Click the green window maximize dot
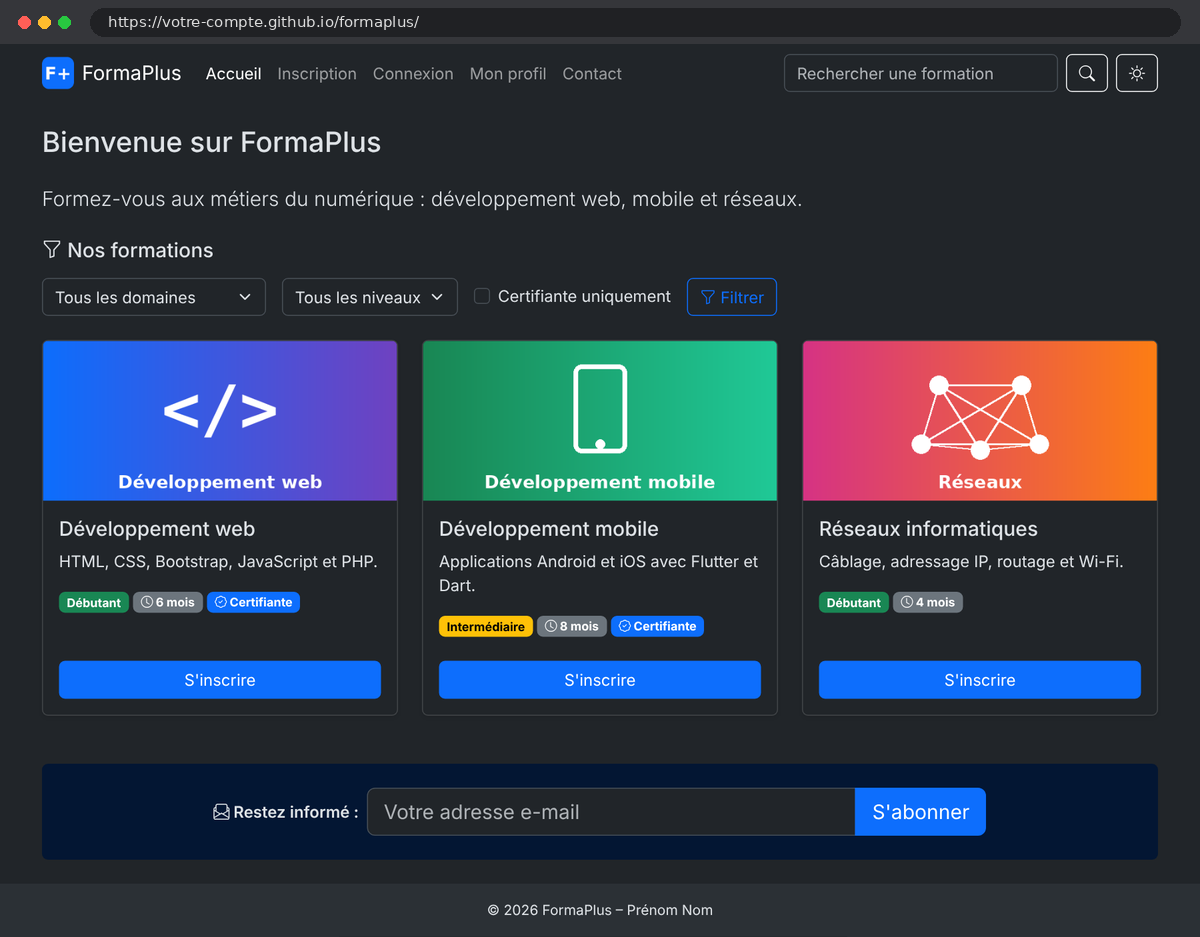The height and width of the screenshot is (937, 1200). click(x=64, y=22)
